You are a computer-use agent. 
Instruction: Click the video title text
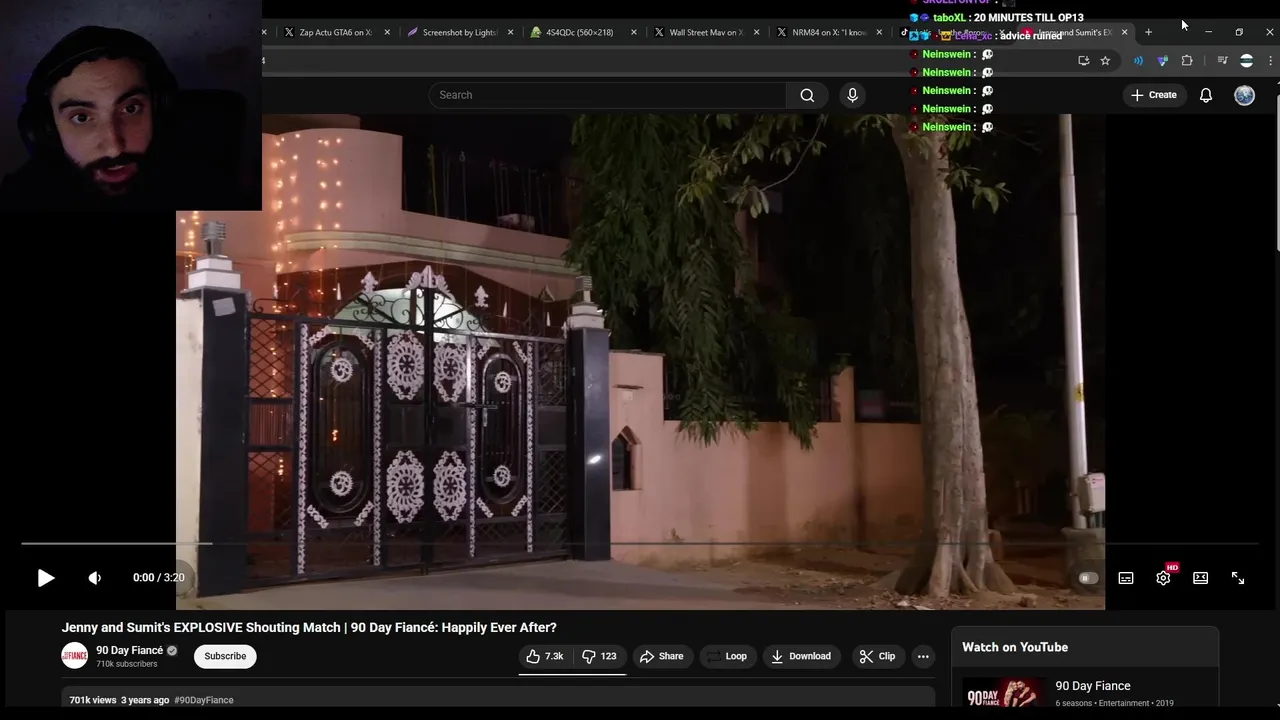309,628
